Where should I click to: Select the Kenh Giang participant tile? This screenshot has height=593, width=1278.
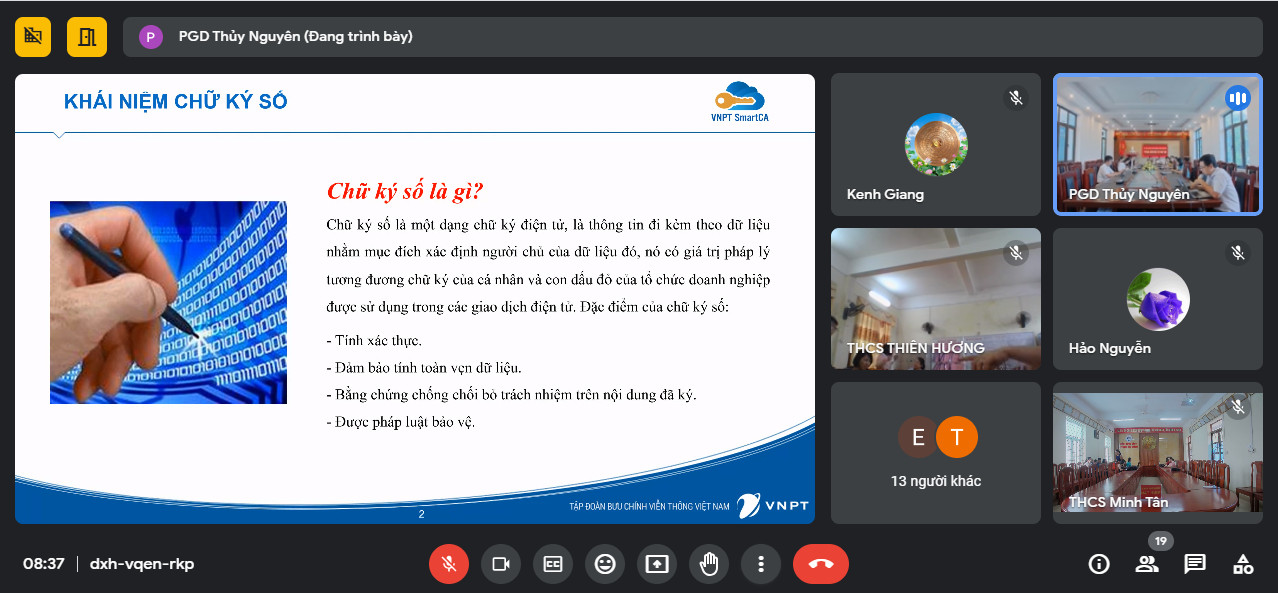point(935,145)
